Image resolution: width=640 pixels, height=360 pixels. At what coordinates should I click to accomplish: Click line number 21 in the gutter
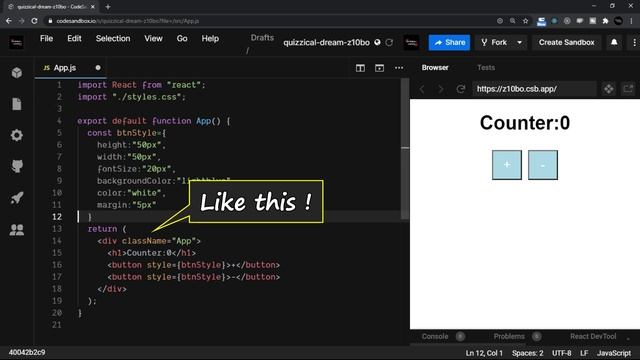[x=57, y=325]
